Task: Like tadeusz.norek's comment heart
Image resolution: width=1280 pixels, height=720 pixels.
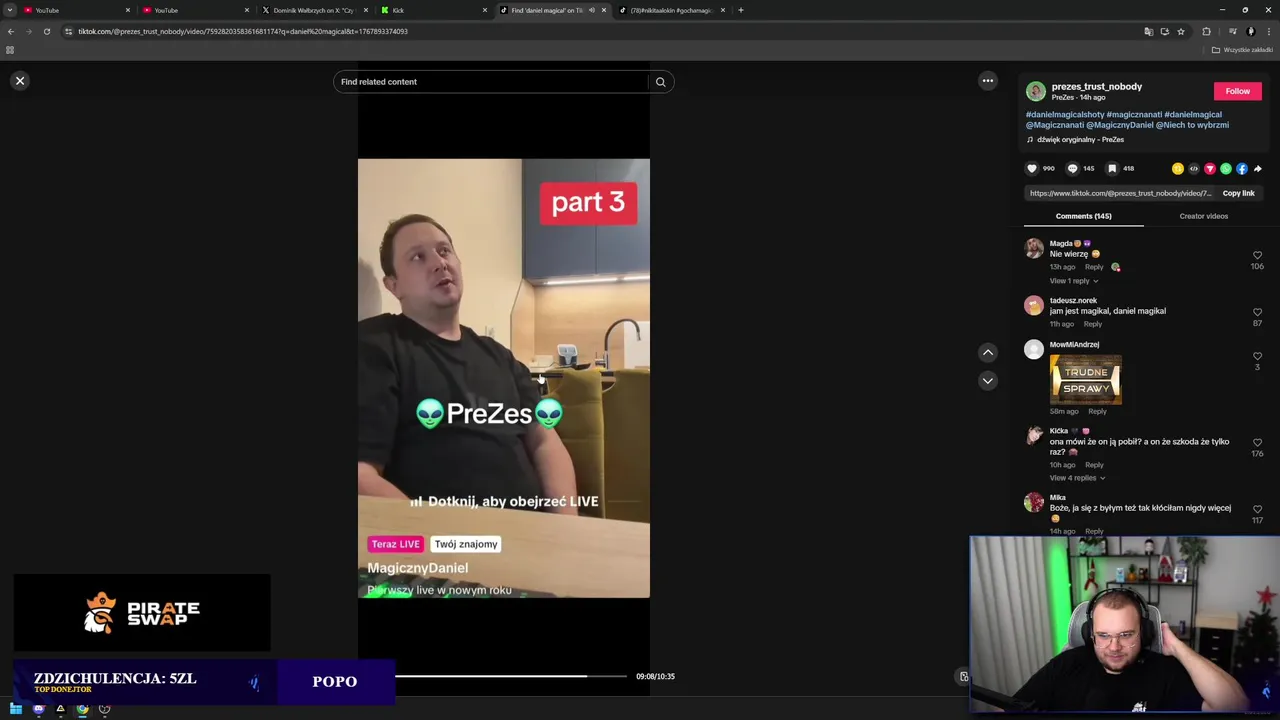Action: coord(1257,312)
